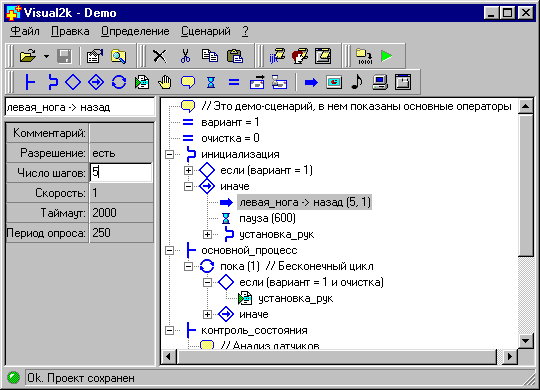Image resolution: width=540 pixels, height=390 pixels.
Task: Collapse the иначе node under инициализация
Action: tap(188, 186)
